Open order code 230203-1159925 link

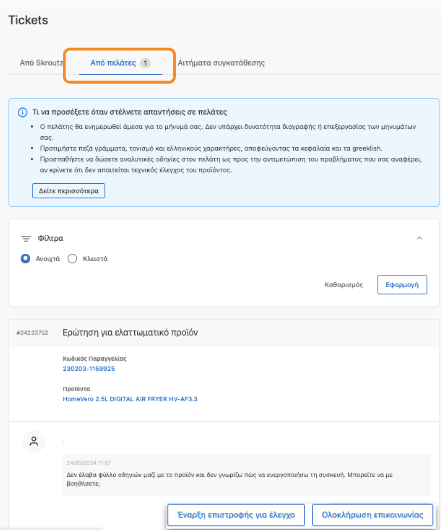[89, 368]
